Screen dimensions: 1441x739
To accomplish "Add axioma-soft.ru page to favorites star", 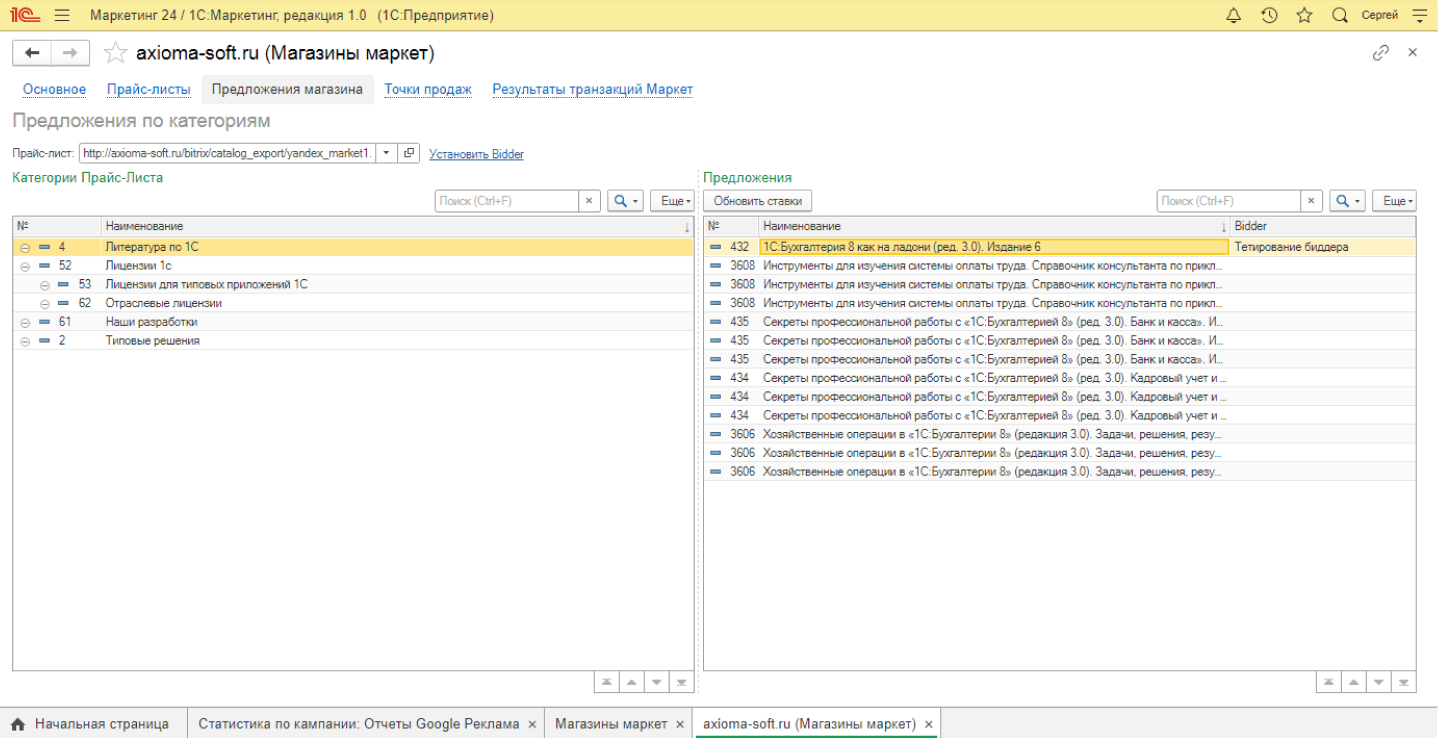I will click(116, 53).
